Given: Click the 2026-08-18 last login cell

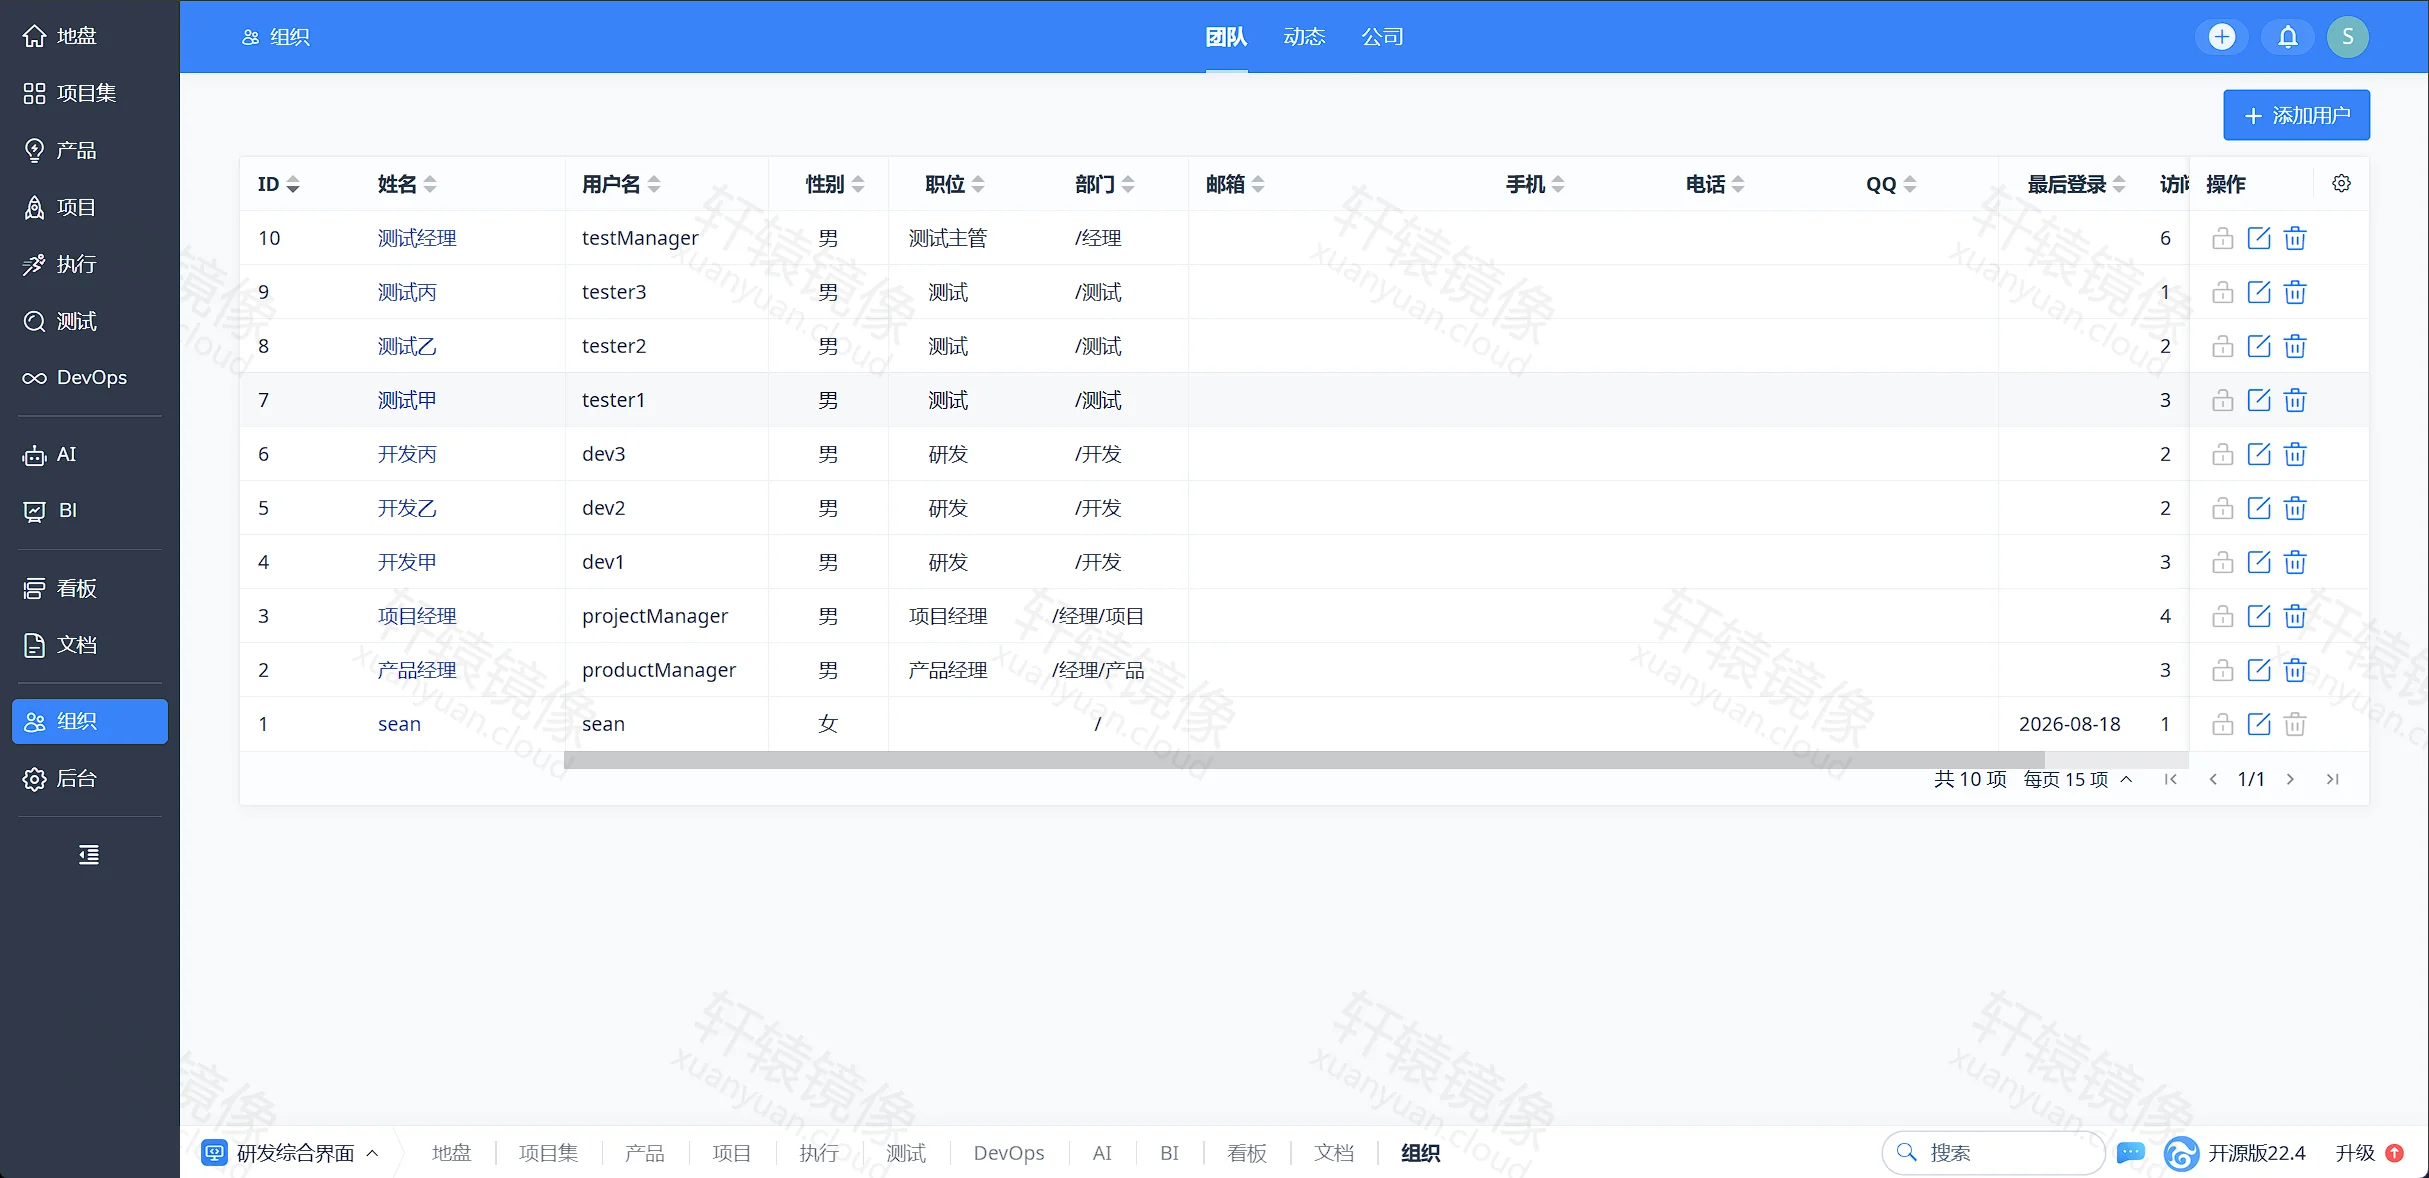Looking at the screenshot, I should (2069, 724).
